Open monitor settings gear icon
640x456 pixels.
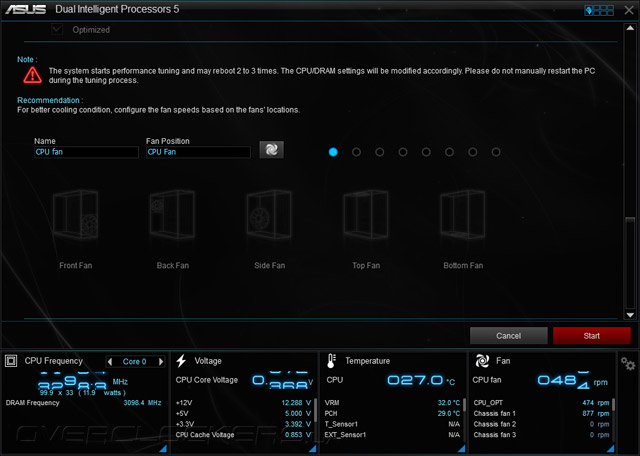pyautogui.click(x=628, y=363)
